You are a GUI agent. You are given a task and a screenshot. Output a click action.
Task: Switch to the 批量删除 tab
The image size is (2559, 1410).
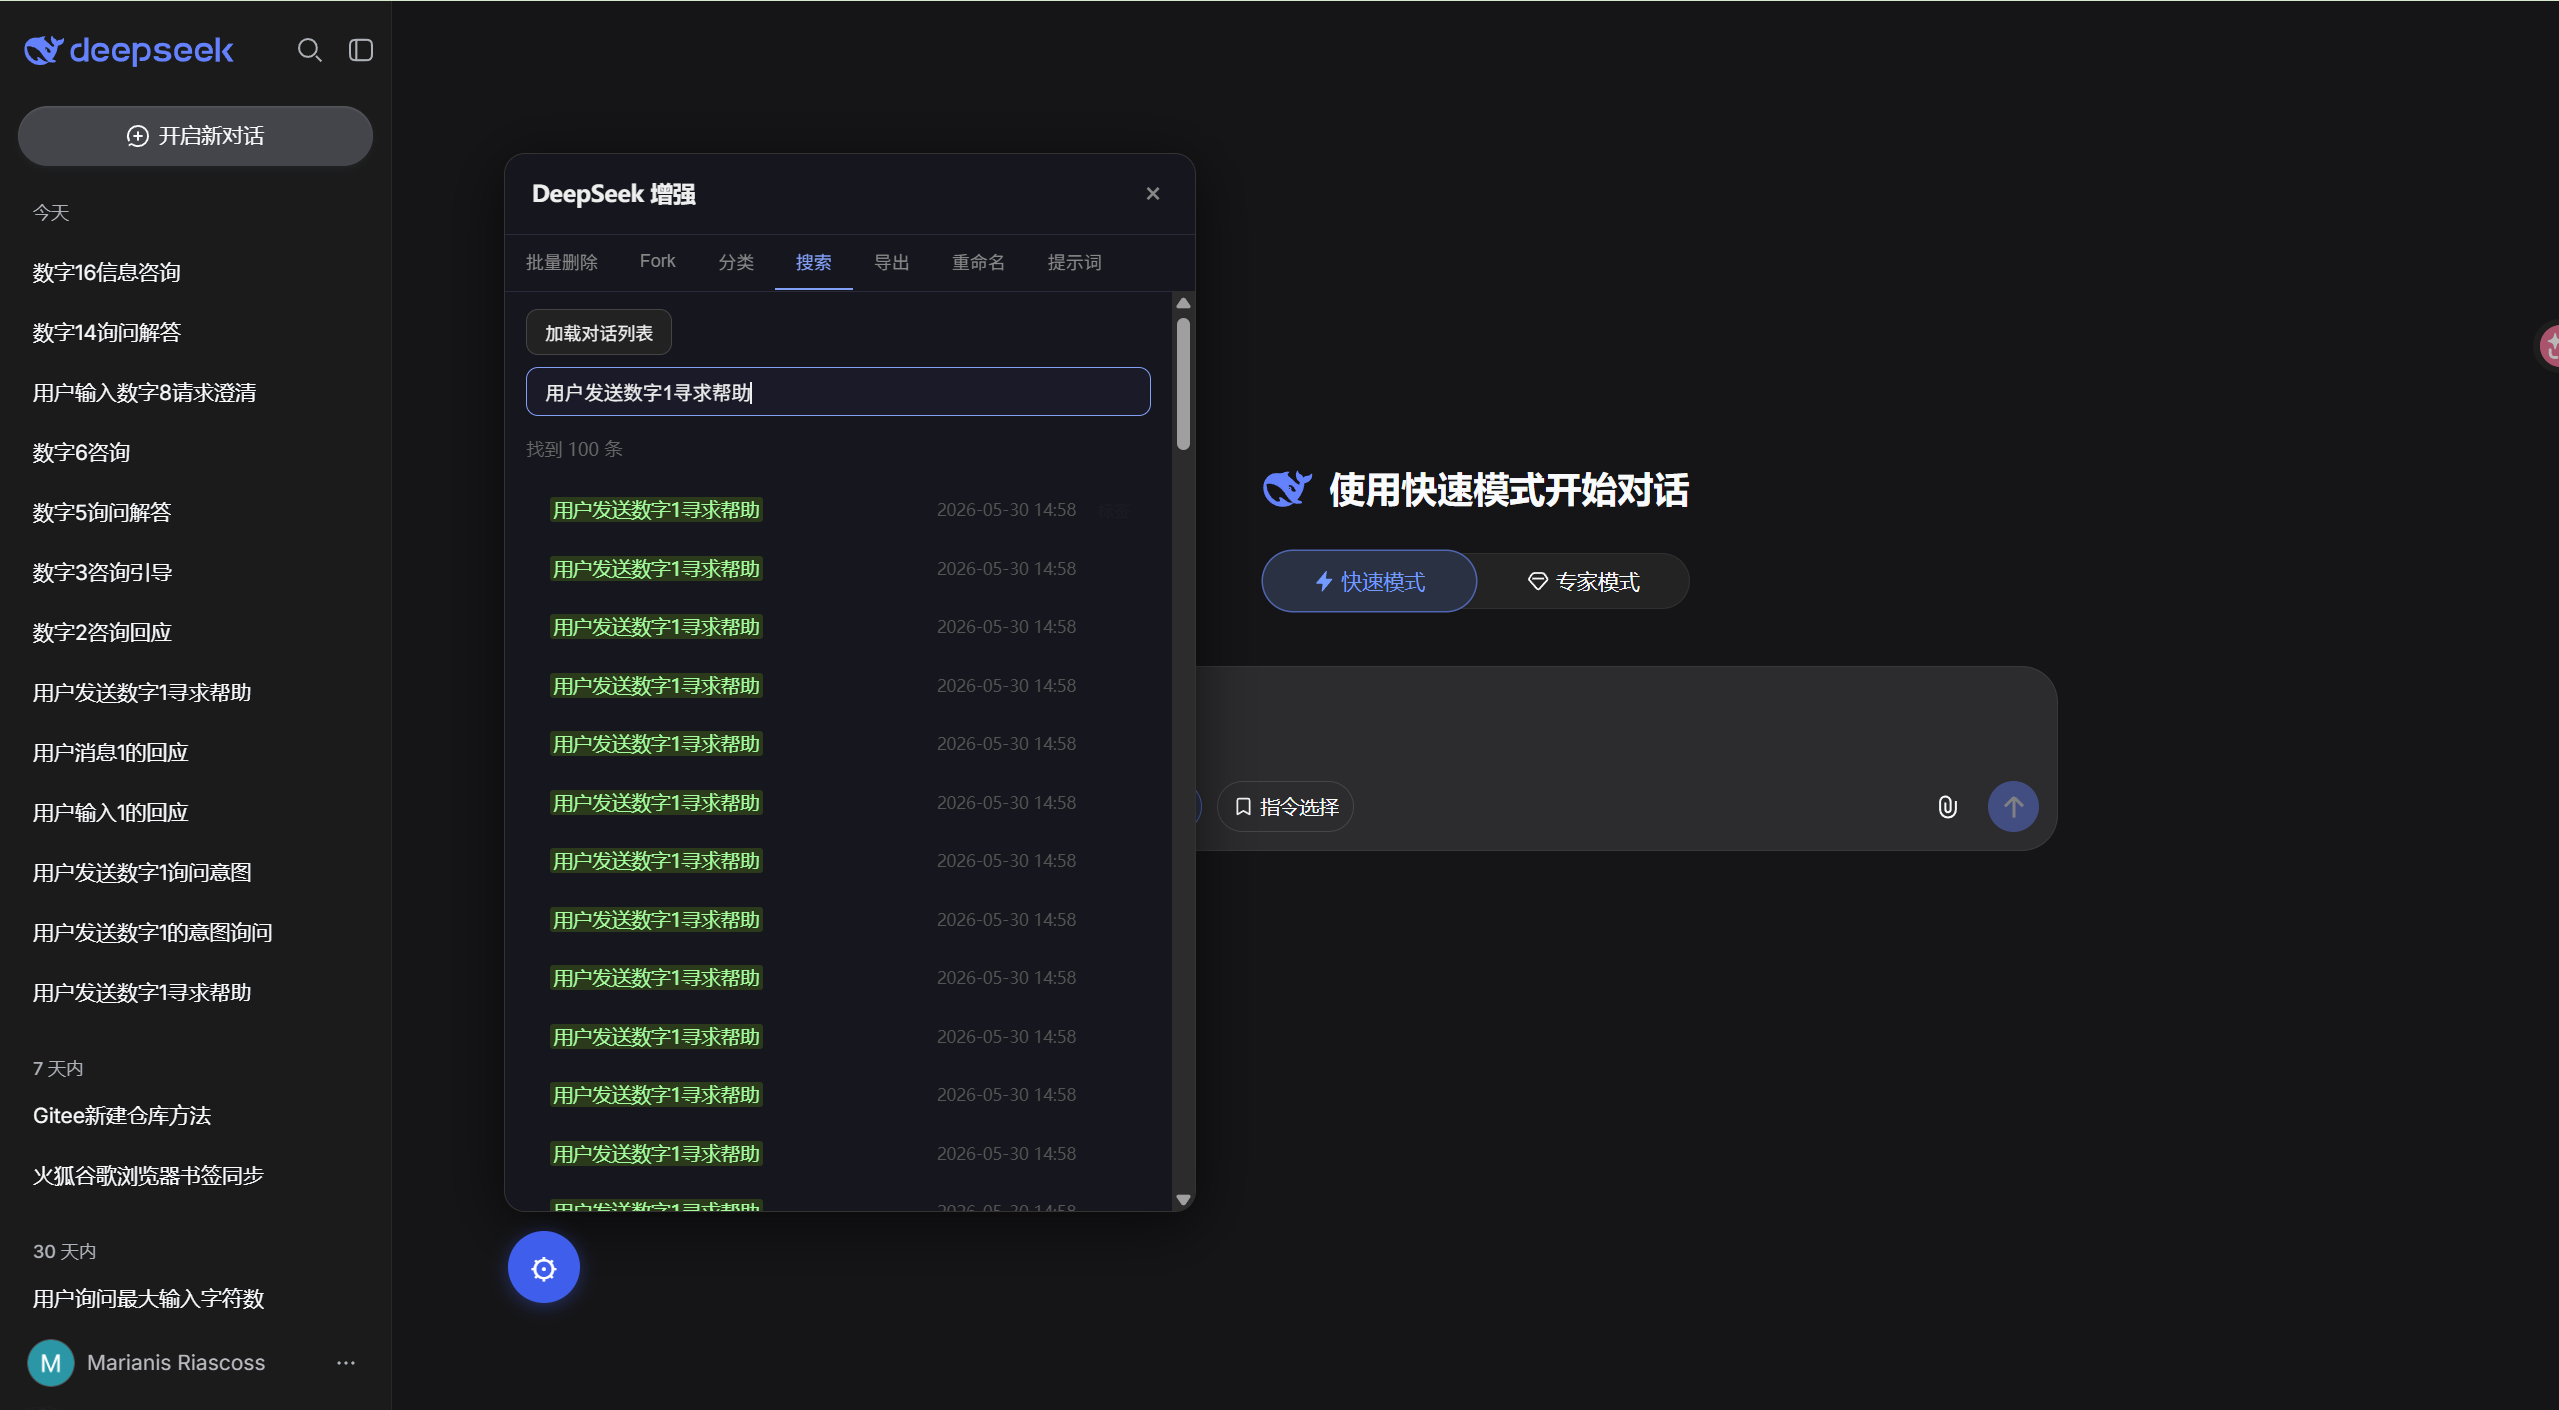[562, 262]
